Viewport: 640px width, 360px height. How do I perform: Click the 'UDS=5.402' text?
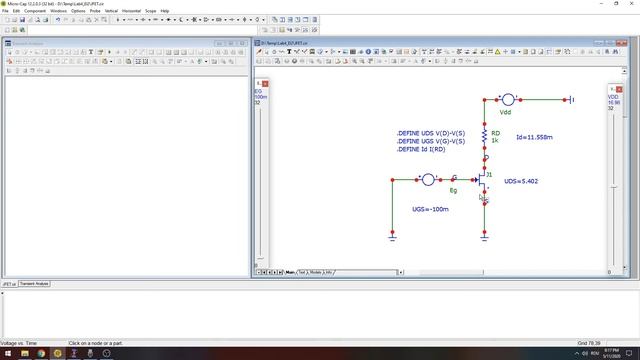(x=521, y=181)
